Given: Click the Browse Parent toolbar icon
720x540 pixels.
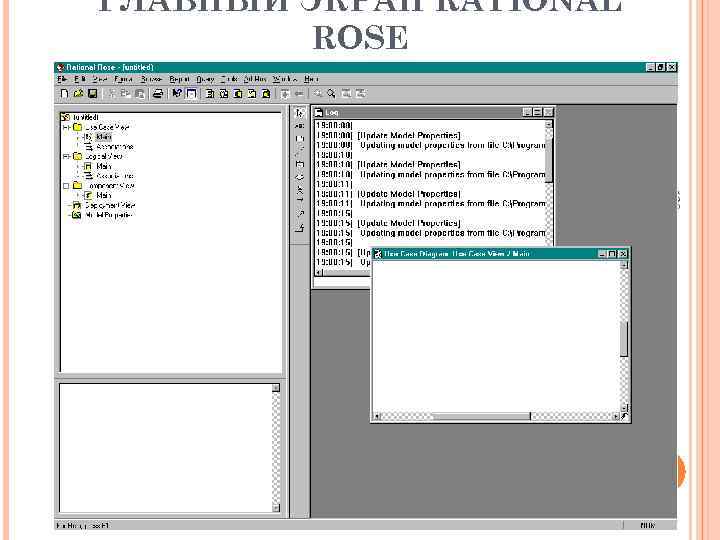Looking at the screenshot, I should coord(285,94).
